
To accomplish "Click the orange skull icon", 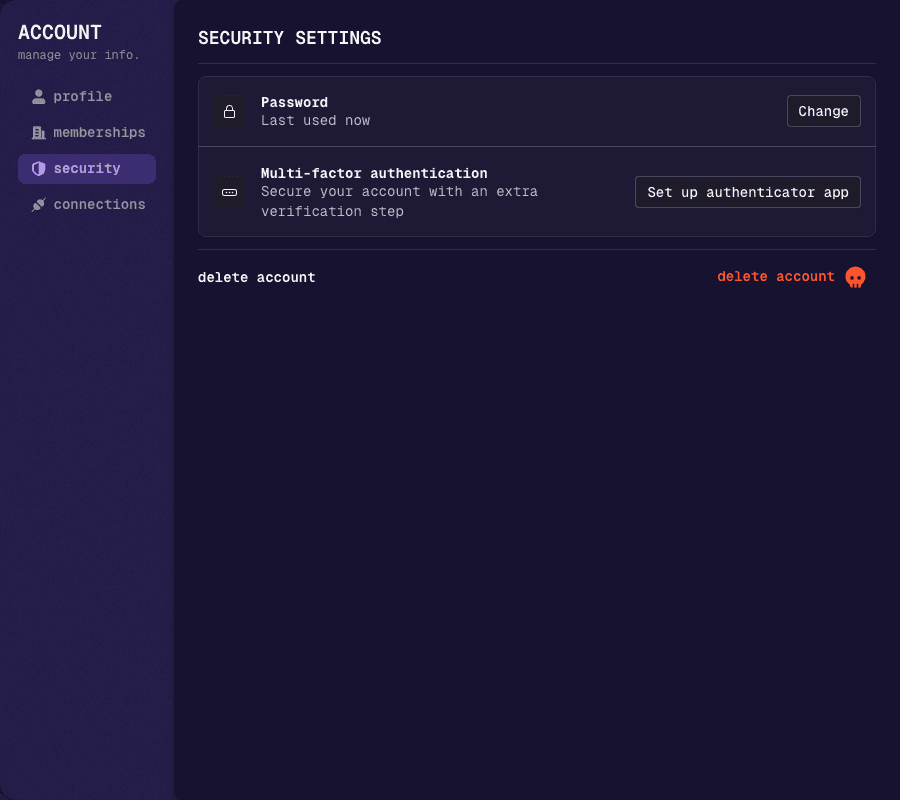I will pos(855,277).
